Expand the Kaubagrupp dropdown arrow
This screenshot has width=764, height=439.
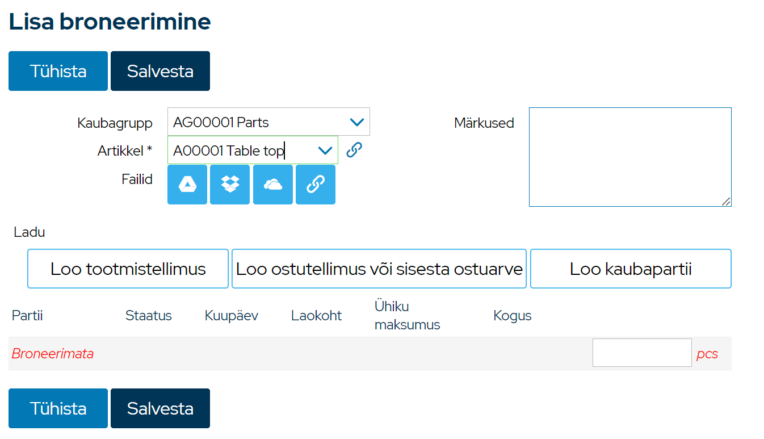[357, 122]
